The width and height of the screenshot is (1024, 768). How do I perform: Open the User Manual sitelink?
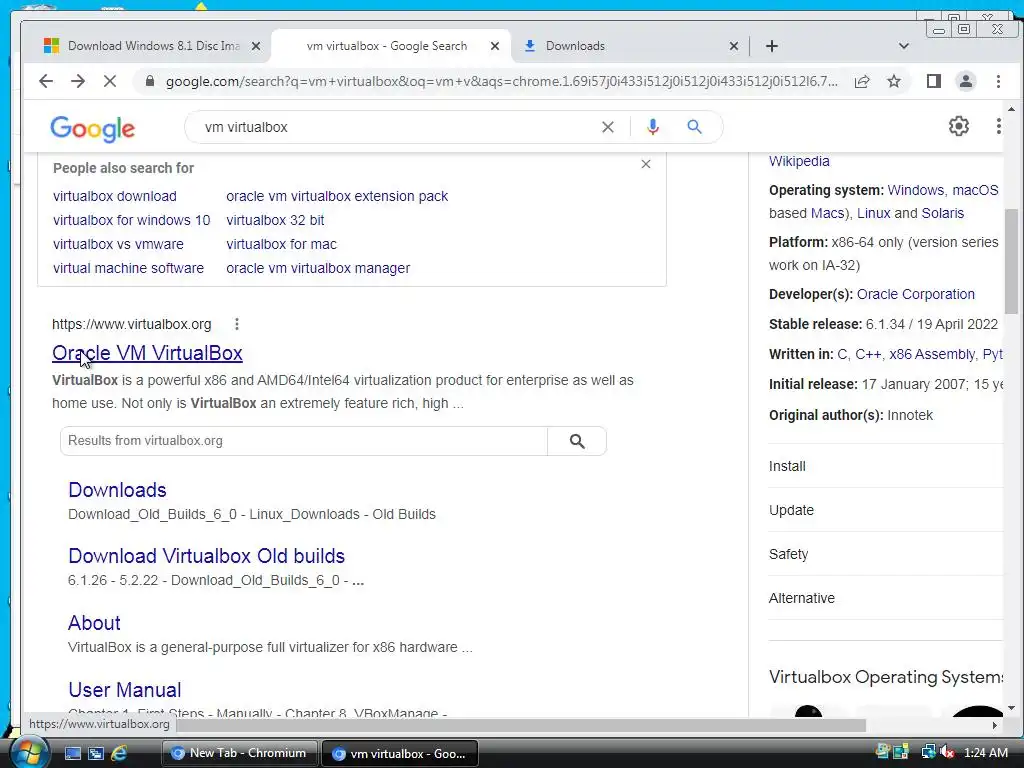pos(124,690)
